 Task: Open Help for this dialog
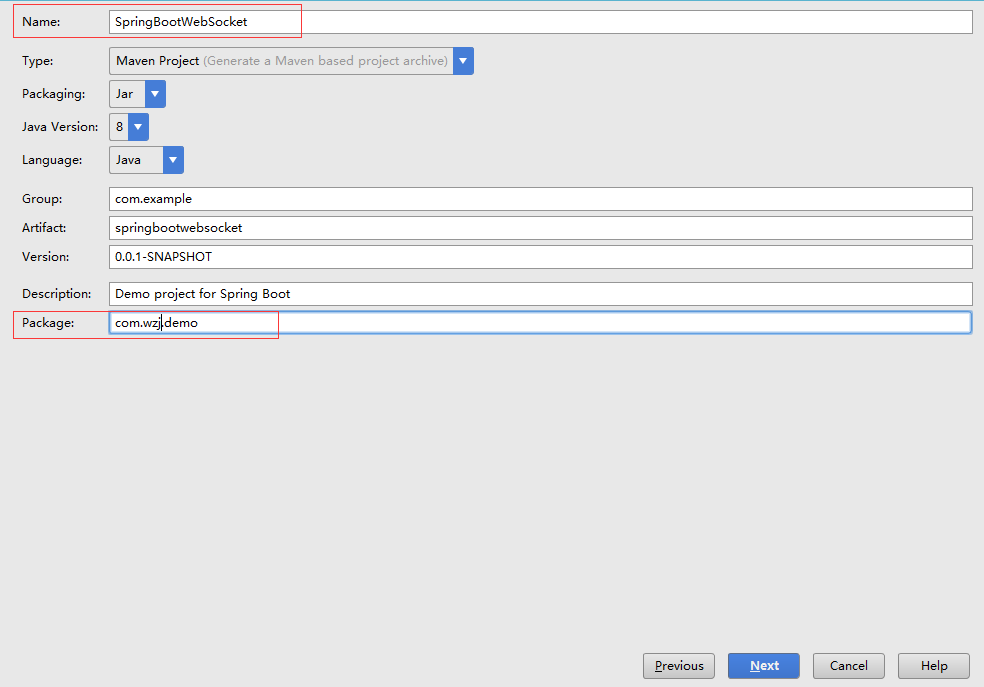(x=934, y=666)
